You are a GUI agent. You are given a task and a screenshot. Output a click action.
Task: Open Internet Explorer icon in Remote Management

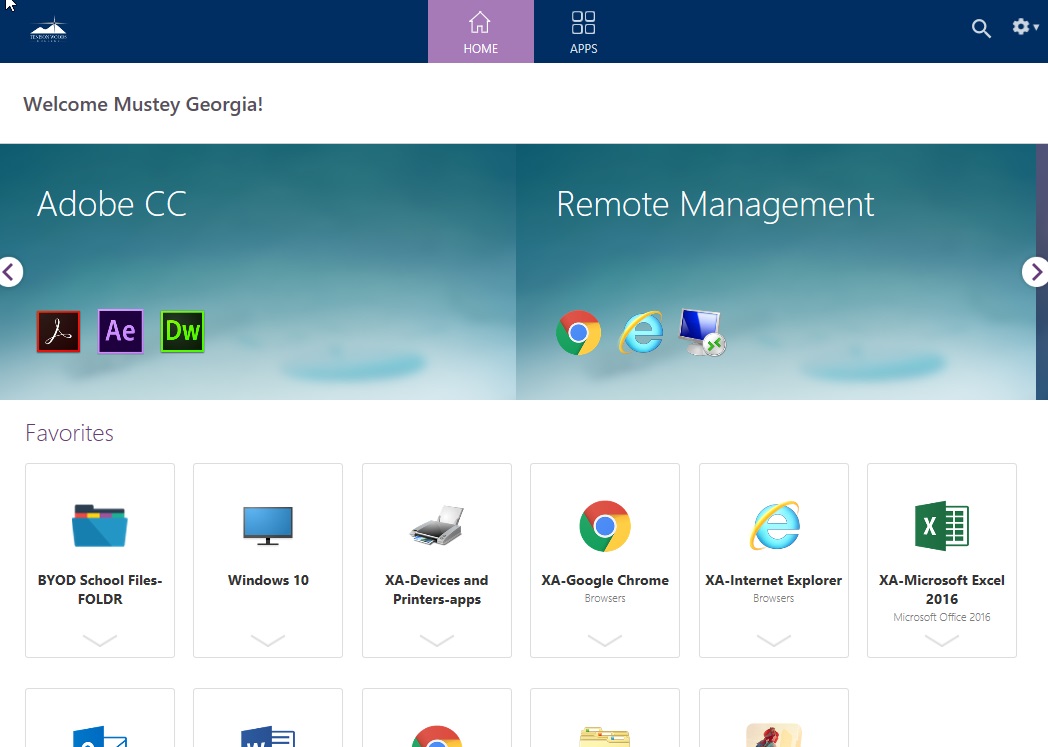[641, 332]
